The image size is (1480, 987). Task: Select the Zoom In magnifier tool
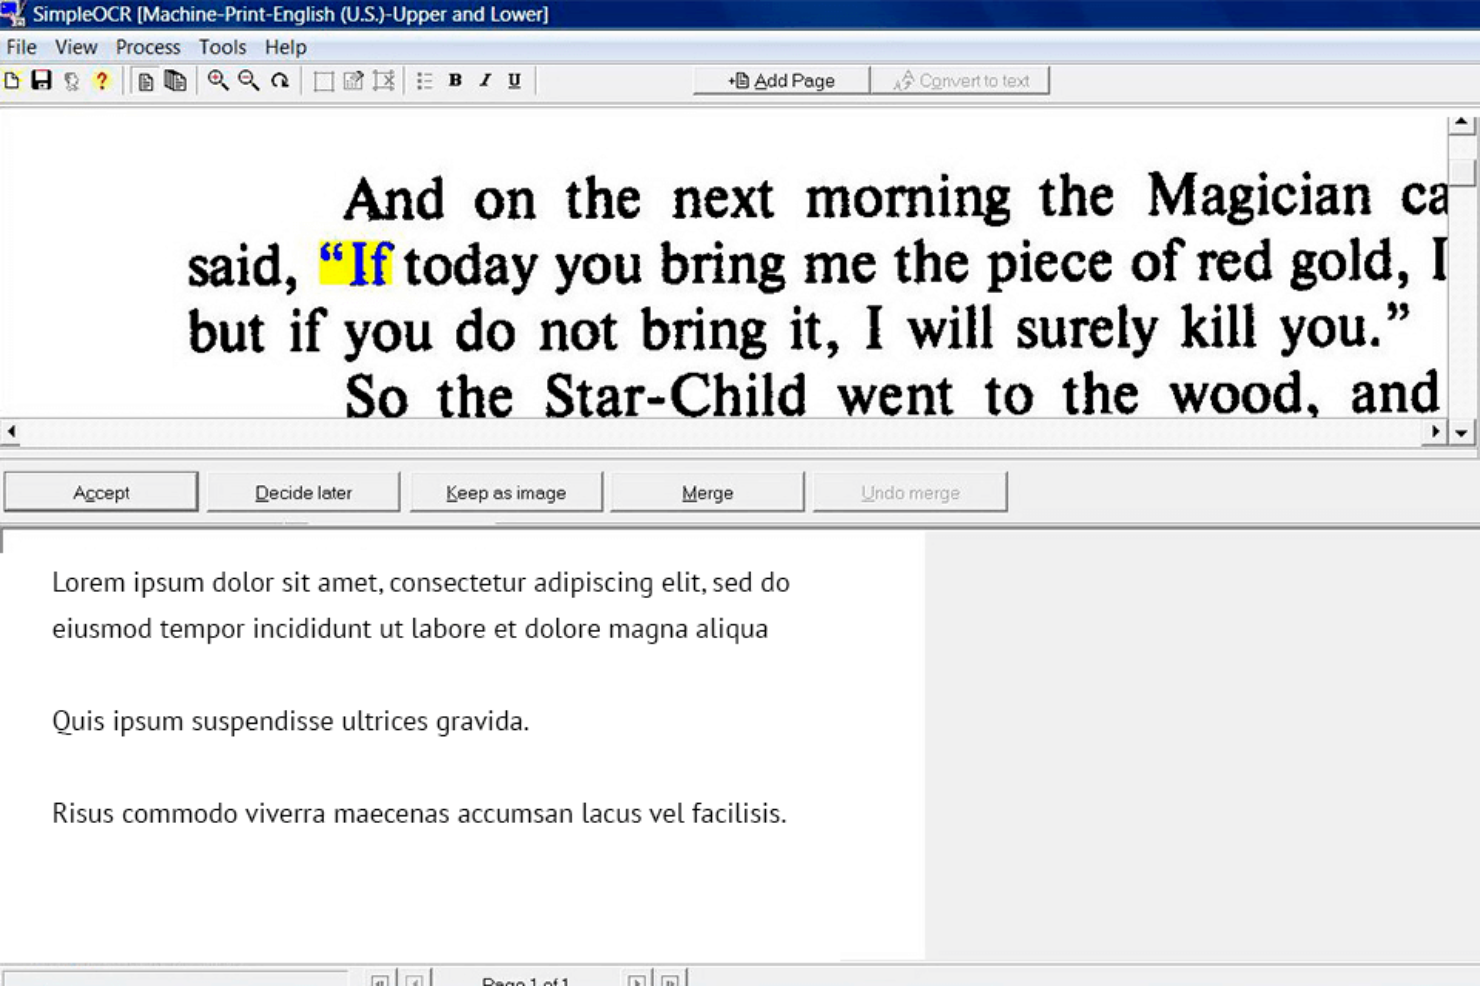(216, 81)
